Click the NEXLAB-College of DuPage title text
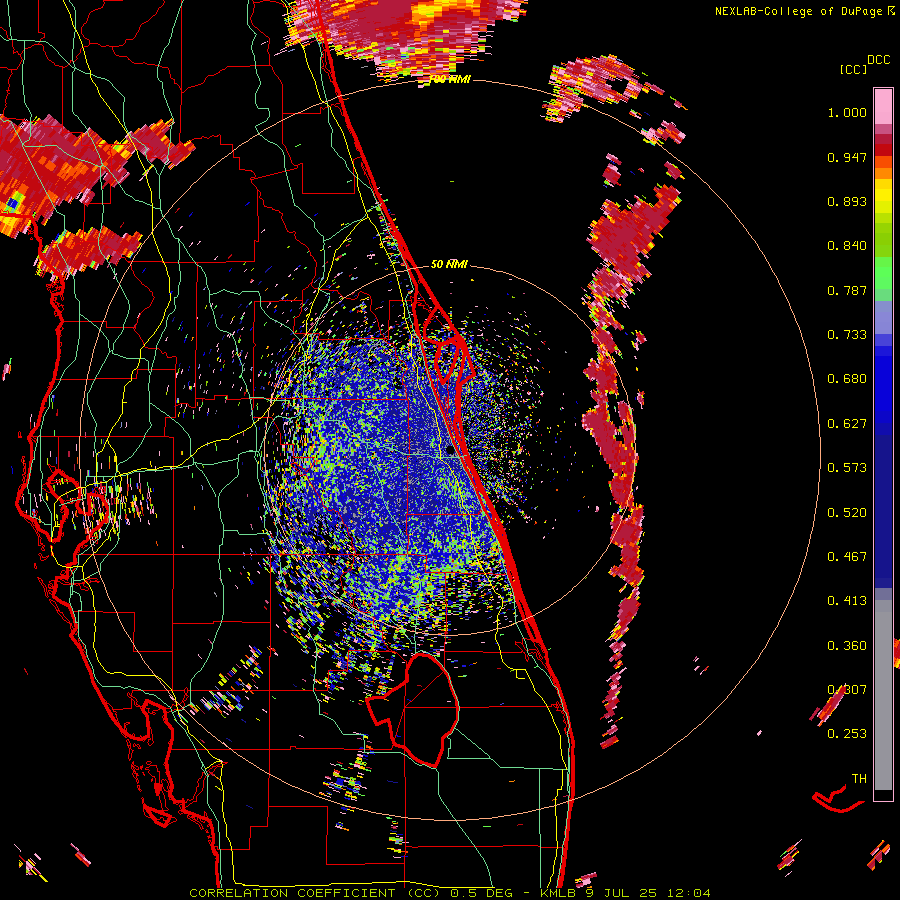Viewport: 900px width, 900px height. click(798, 11)
